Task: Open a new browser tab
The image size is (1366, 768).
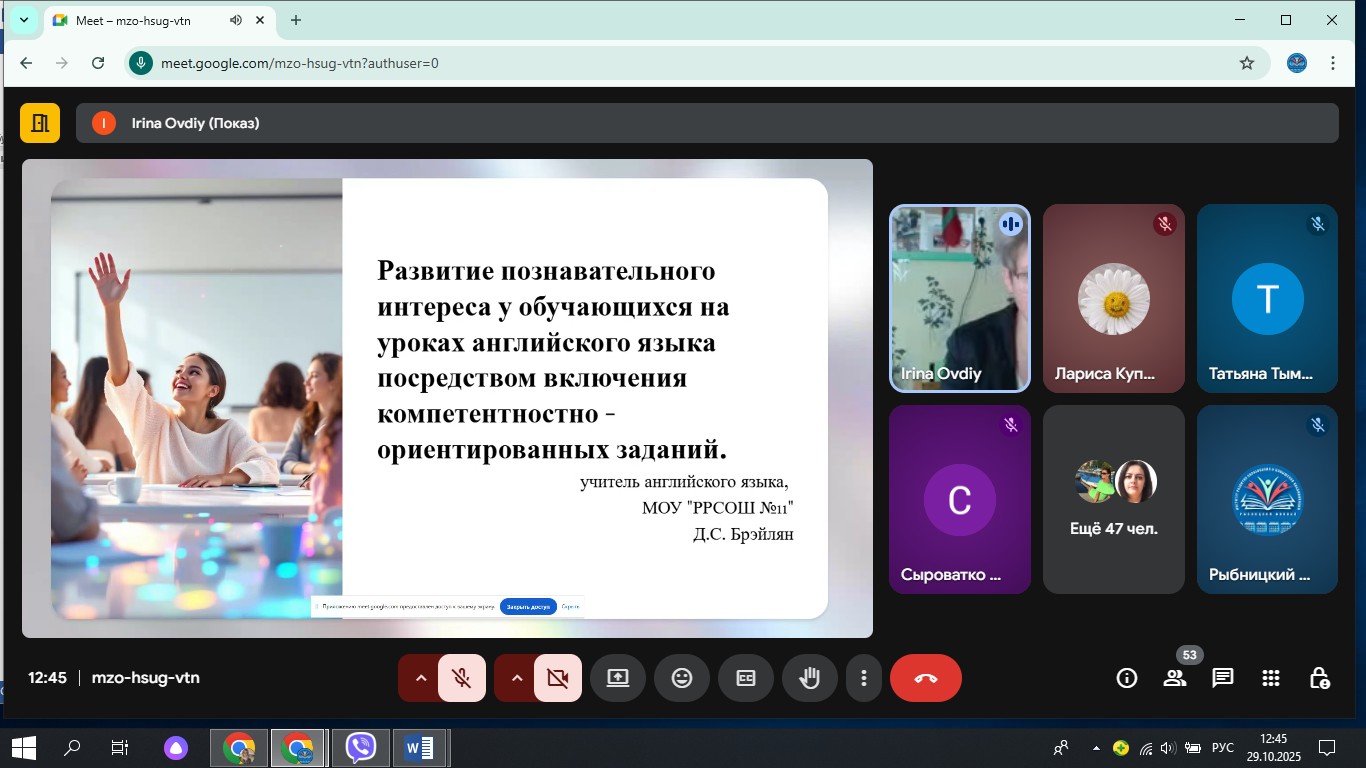Action: tap(296, 20)
